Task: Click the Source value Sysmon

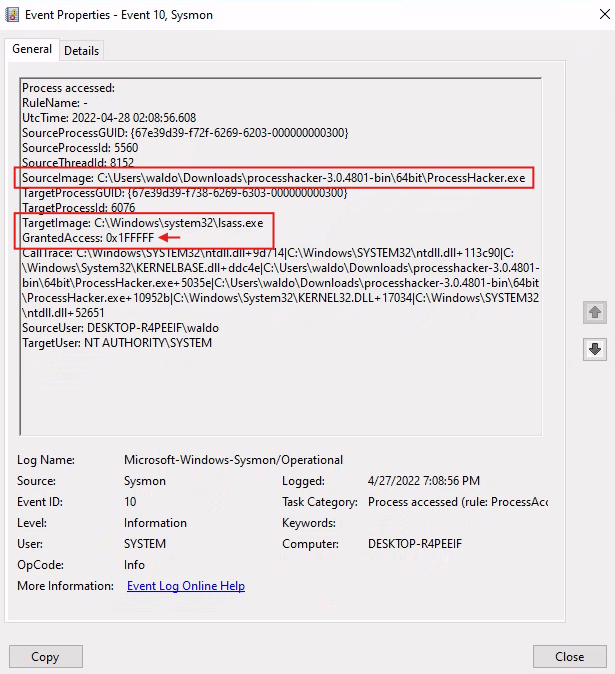Action: click(x=145, y=481)
